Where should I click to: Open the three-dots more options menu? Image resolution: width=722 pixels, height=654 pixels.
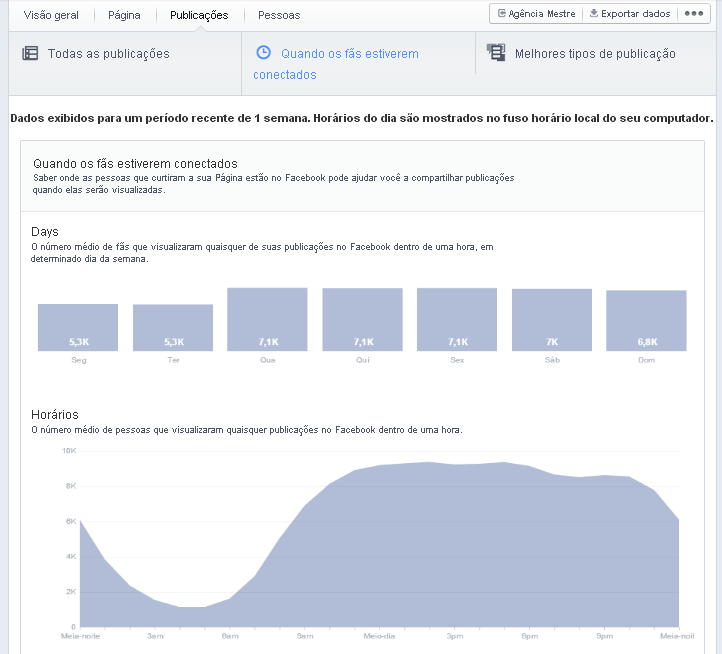693,14
